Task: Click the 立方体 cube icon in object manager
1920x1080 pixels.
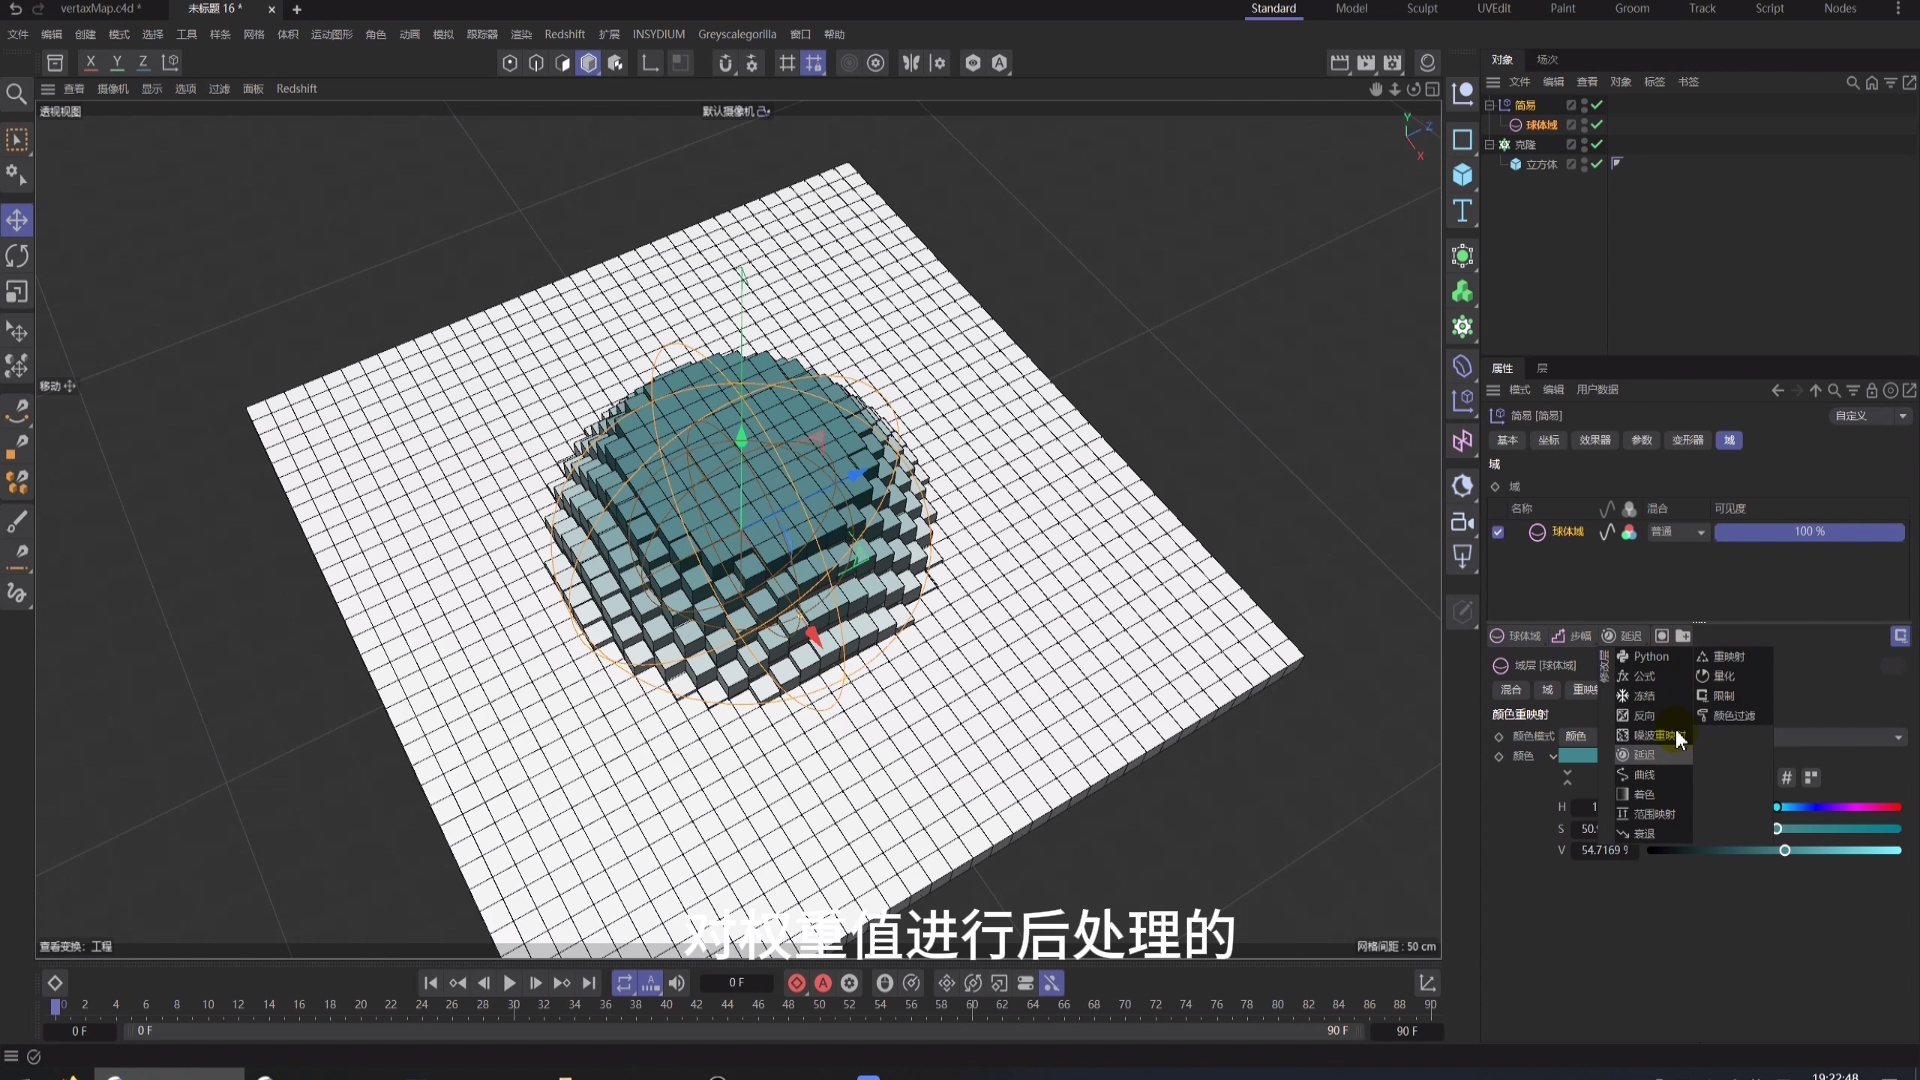Action: pyautogui.click(x=1516, y=164)
